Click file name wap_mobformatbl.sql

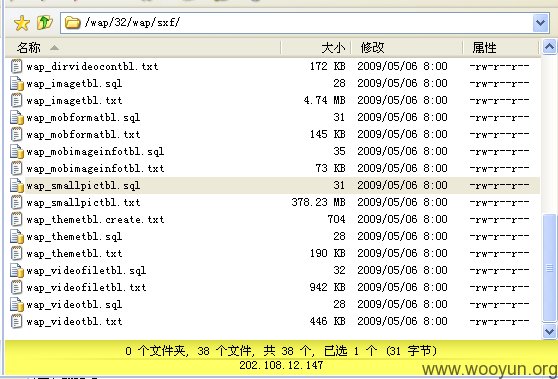(83, 118)
